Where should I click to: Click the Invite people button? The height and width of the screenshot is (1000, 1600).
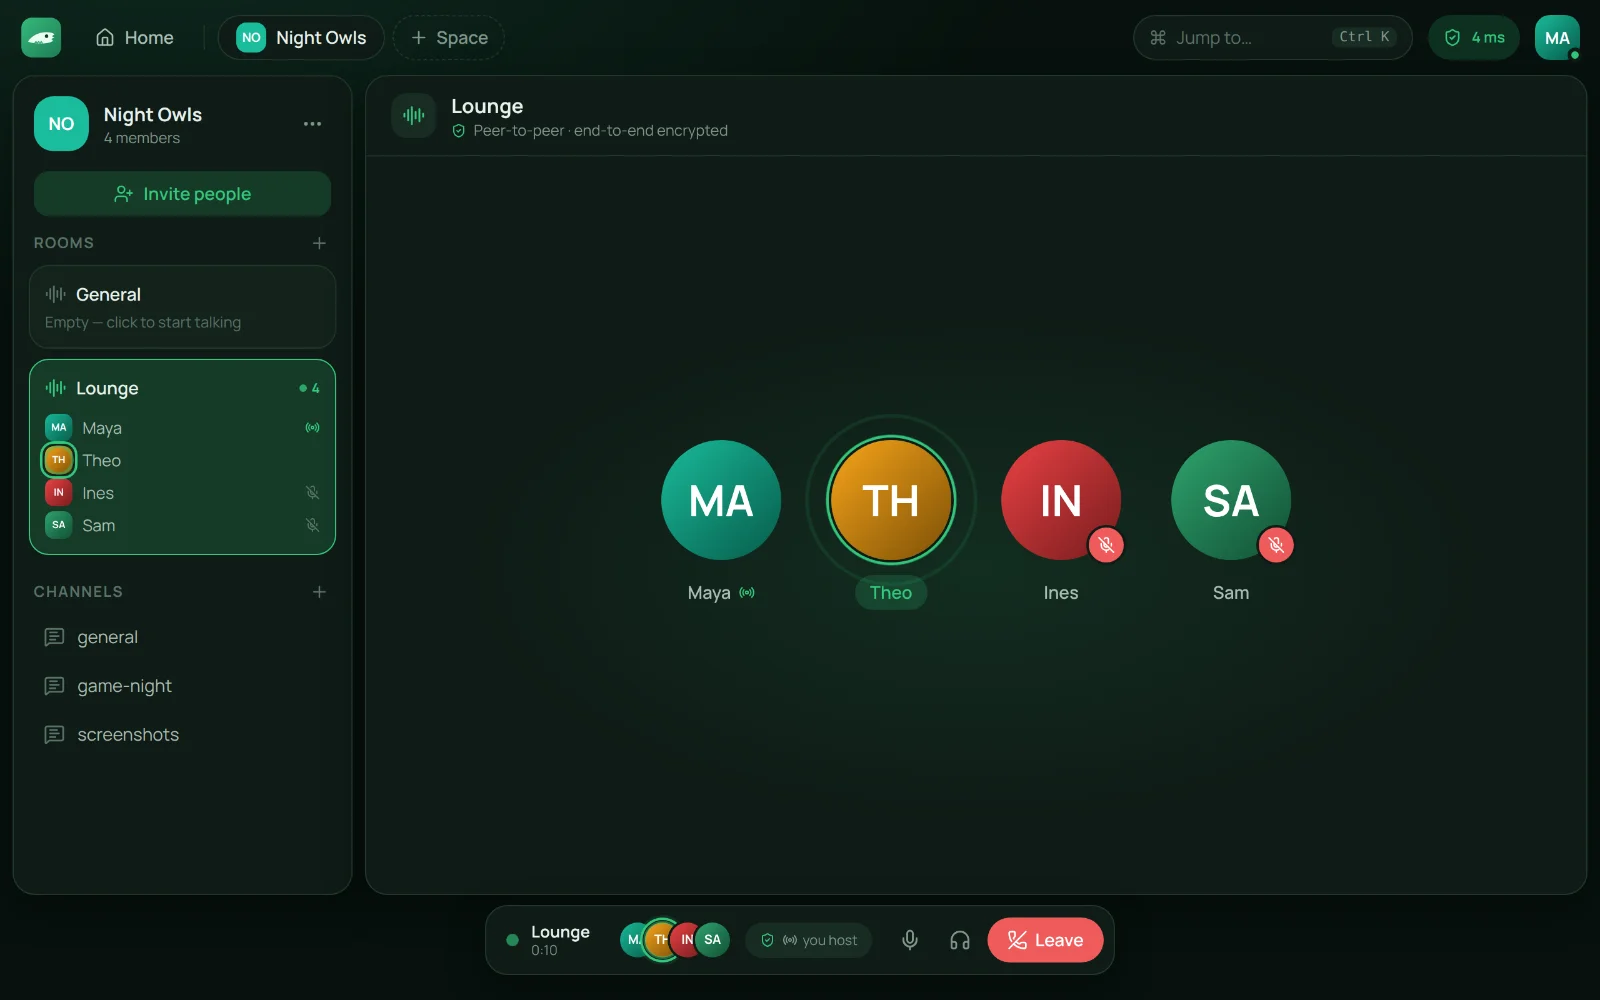point(182,194)
